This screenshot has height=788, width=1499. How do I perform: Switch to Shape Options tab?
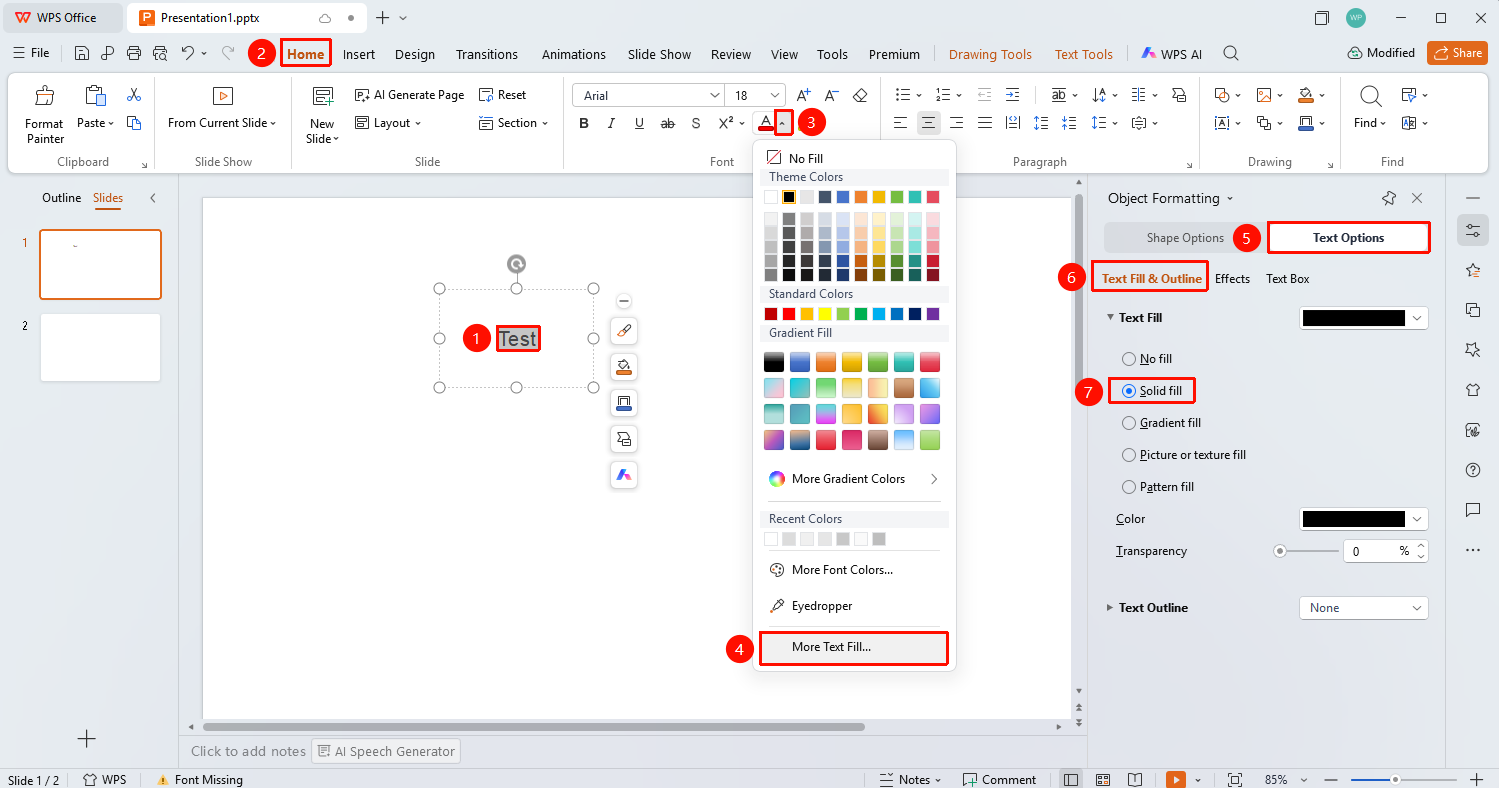(x=1185, y=238)
